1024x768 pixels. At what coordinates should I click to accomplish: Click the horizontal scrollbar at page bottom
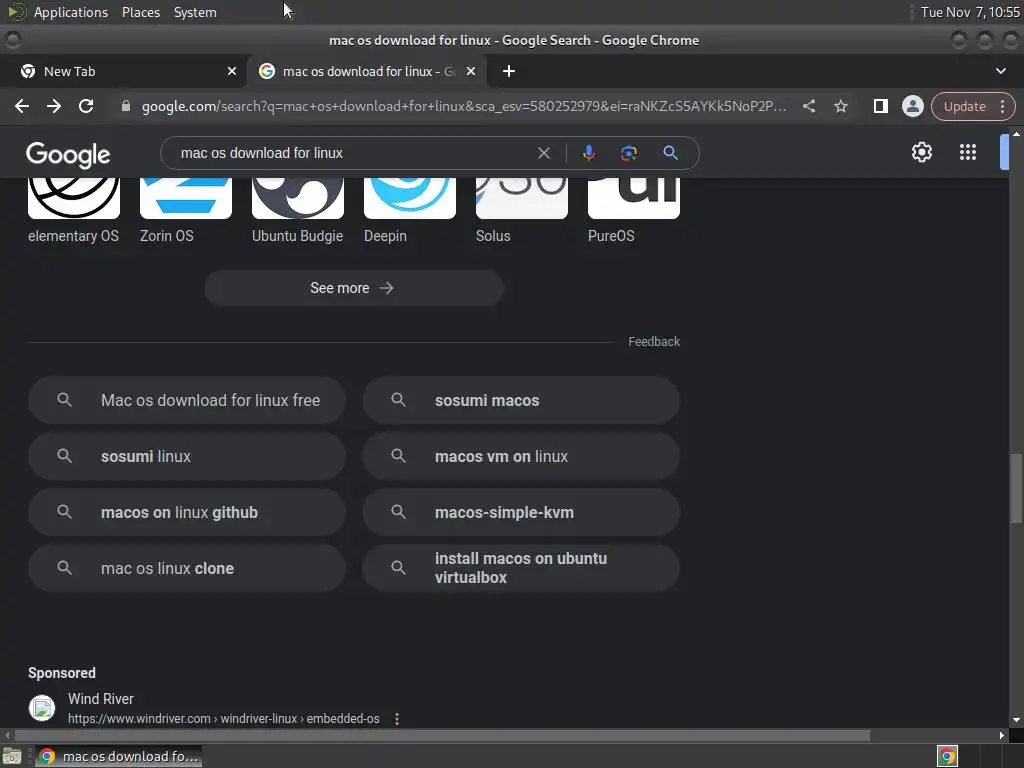pyautogui.click(x=442, y=736)
